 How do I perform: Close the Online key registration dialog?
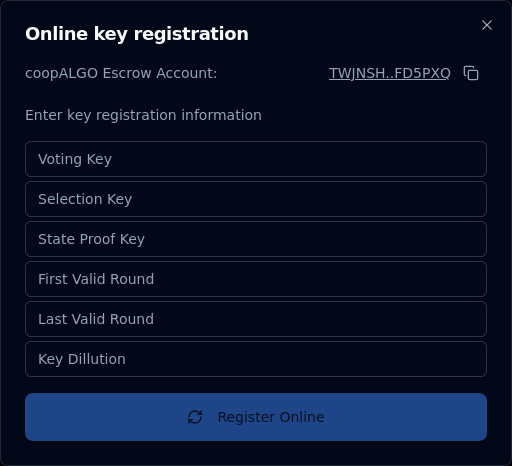coord(487,25)
